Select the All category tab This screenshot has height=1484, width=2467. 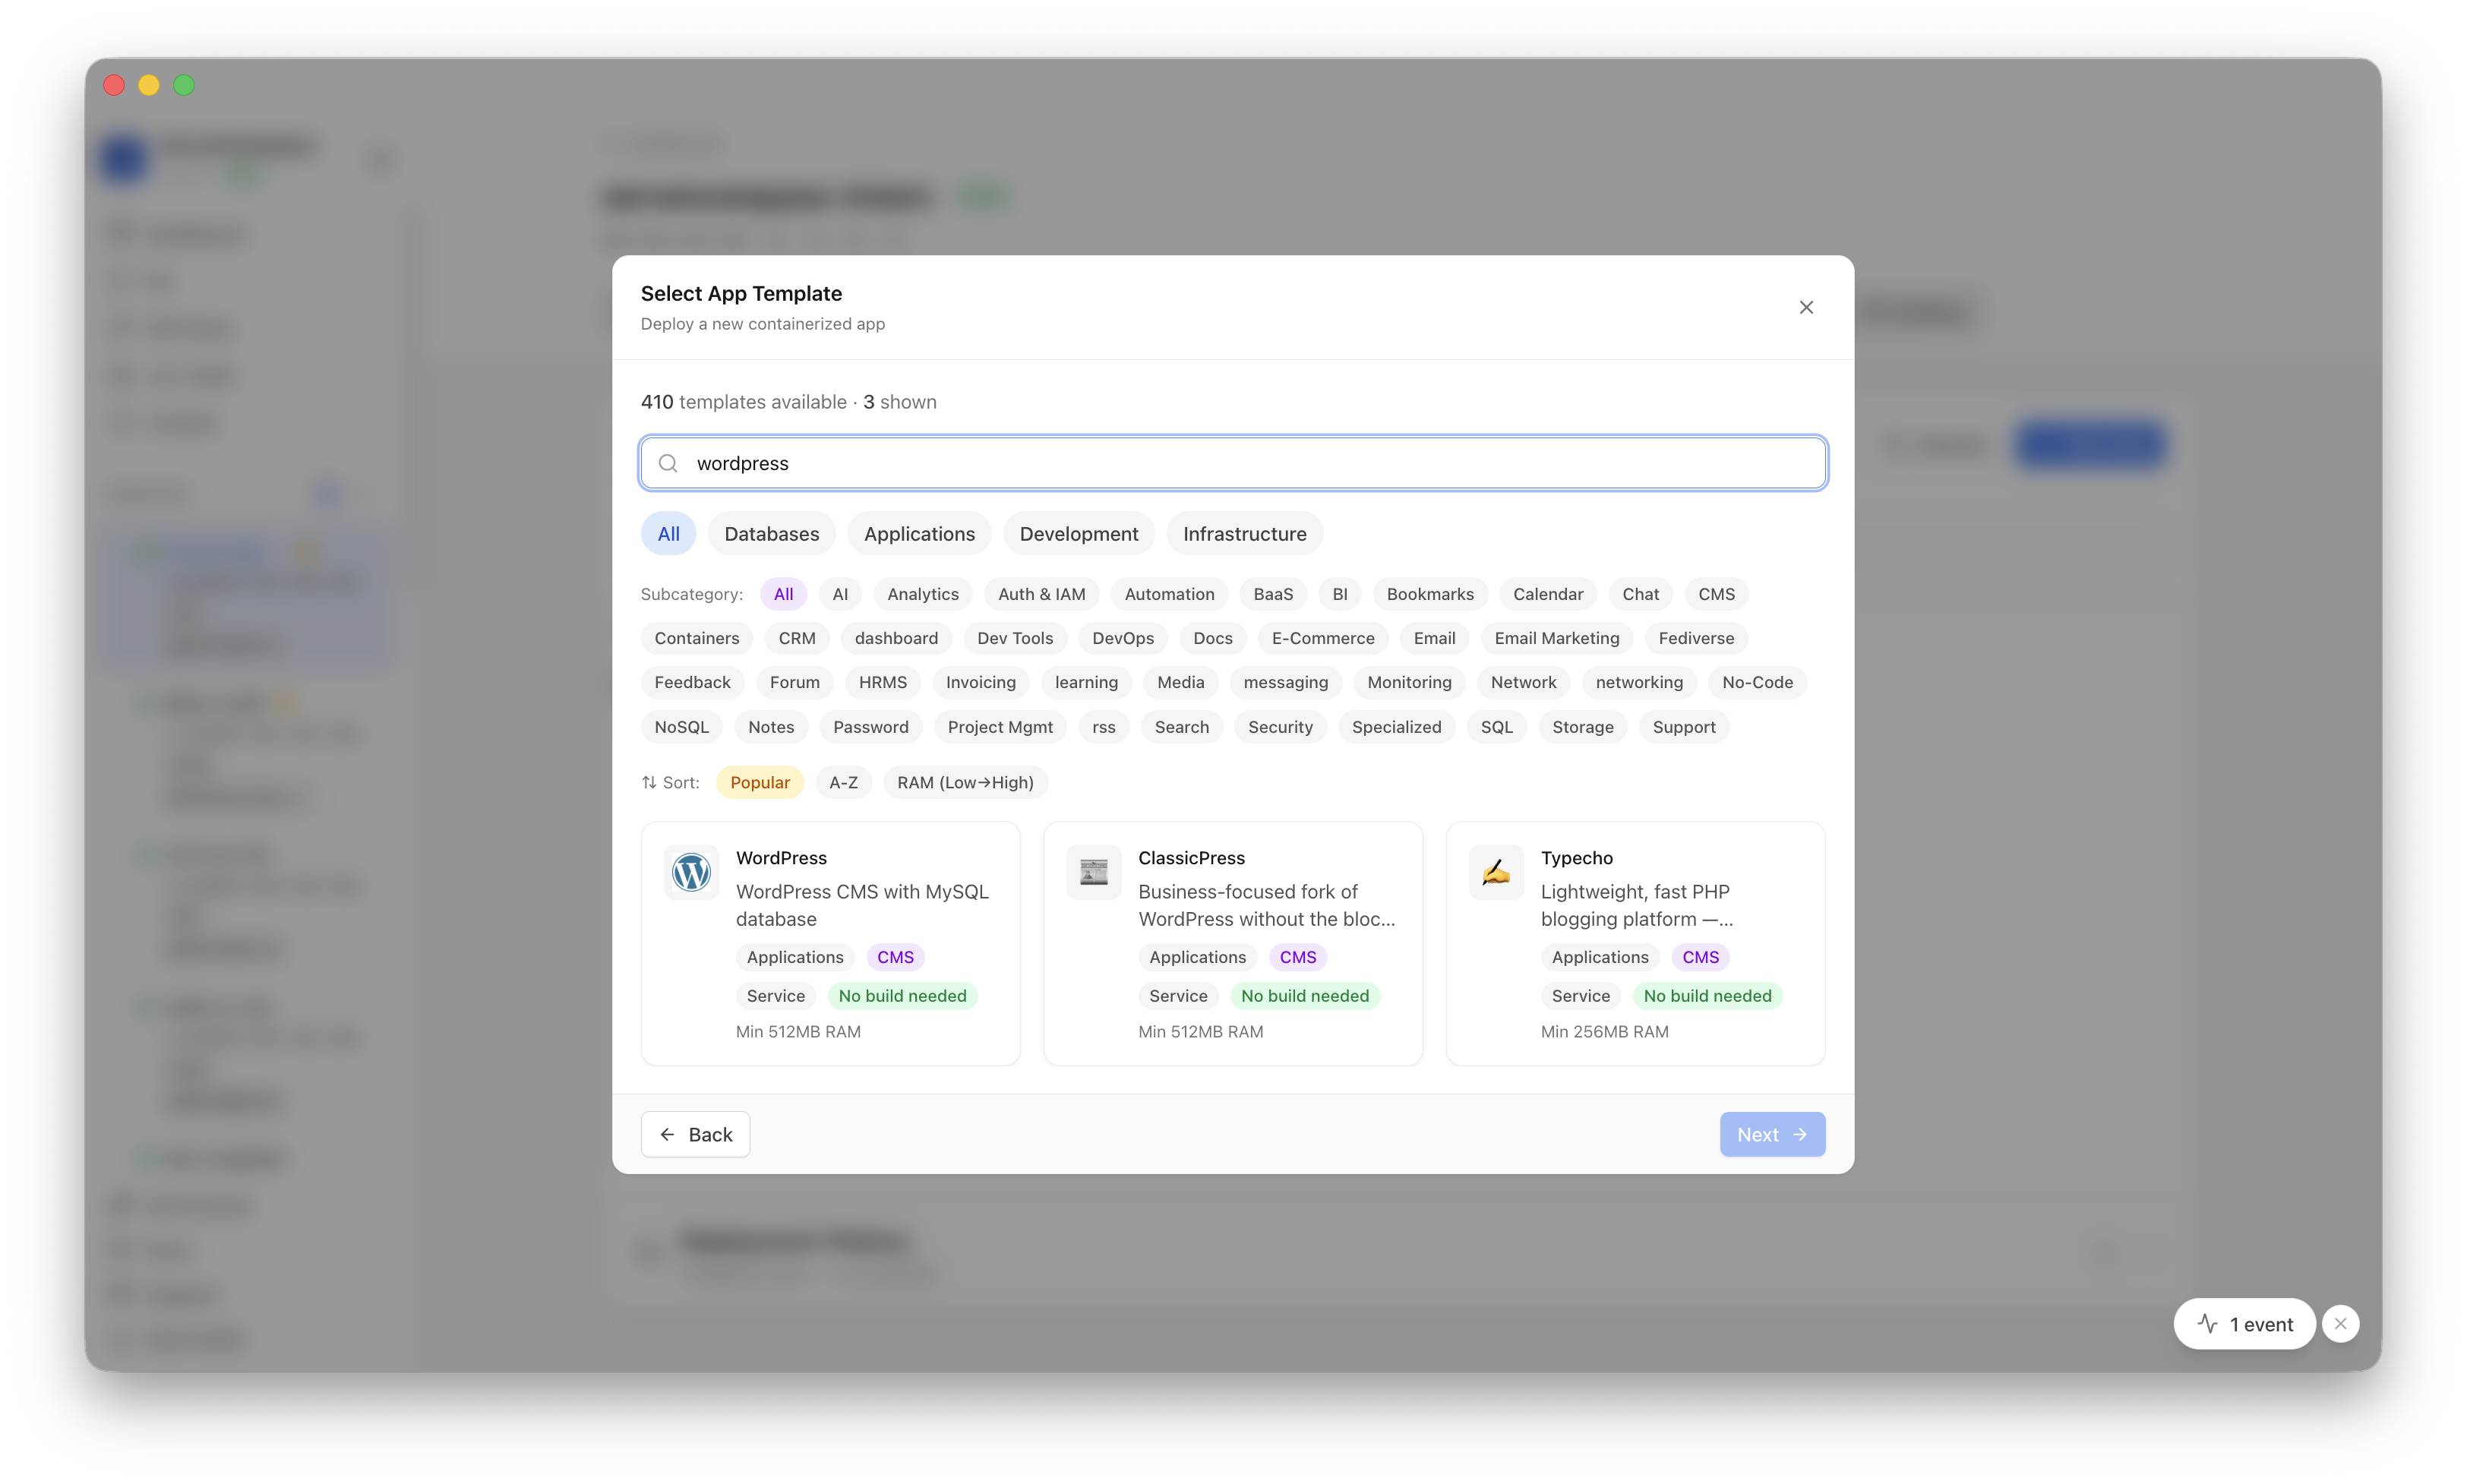(x=668, y=534)
